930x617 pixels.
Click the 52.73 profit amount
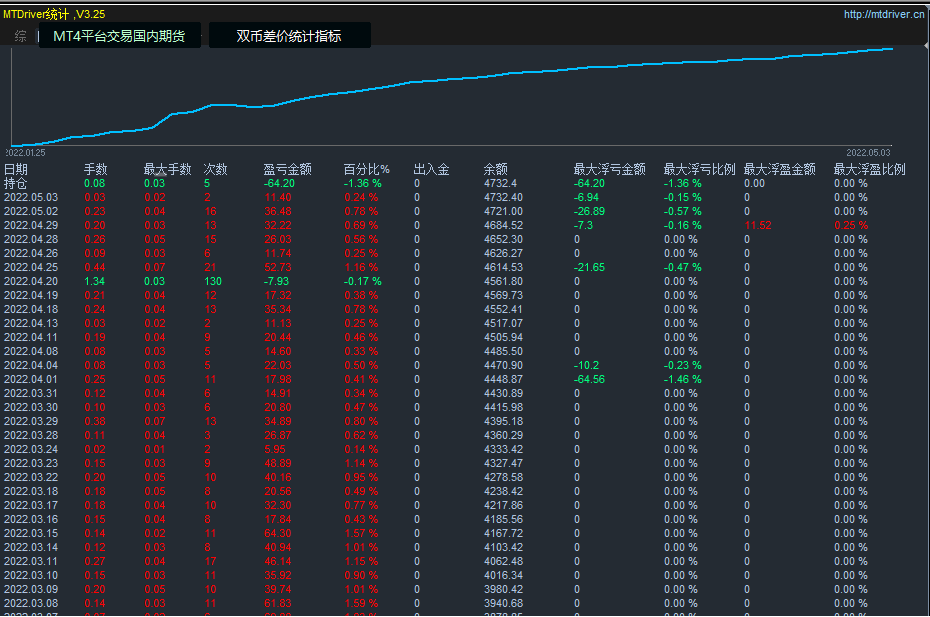tap(278, 268)
